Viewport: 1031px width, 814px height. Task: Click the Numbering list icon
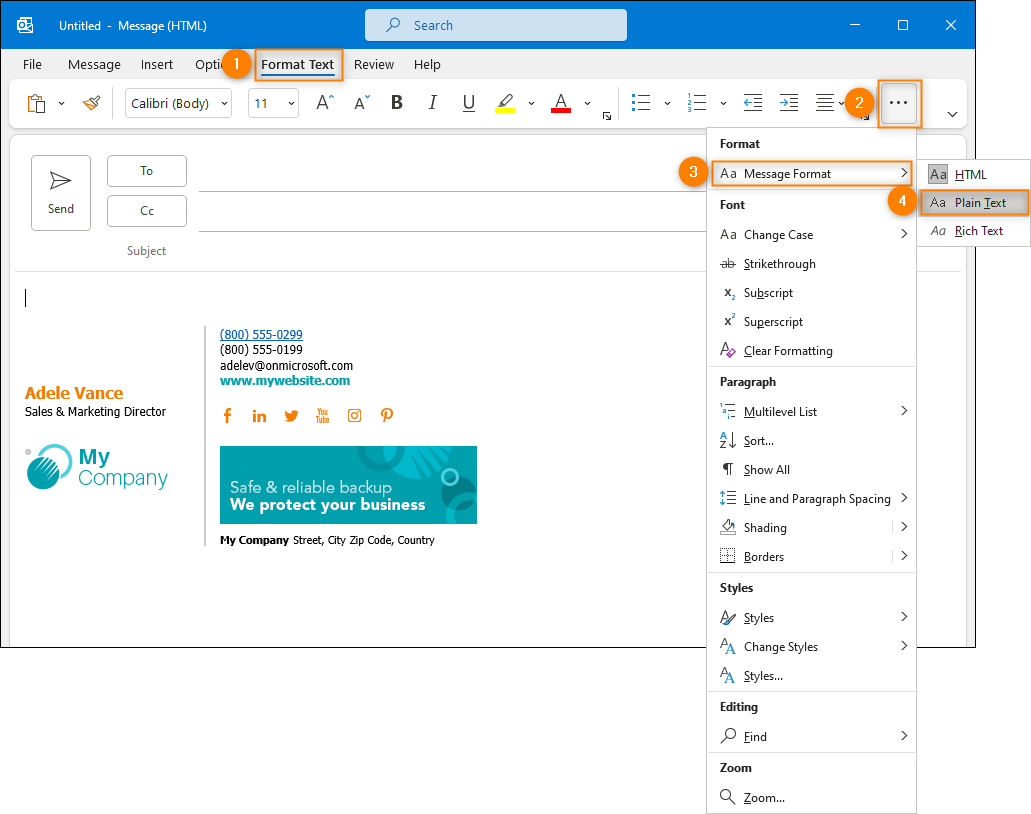click(696, 103)
